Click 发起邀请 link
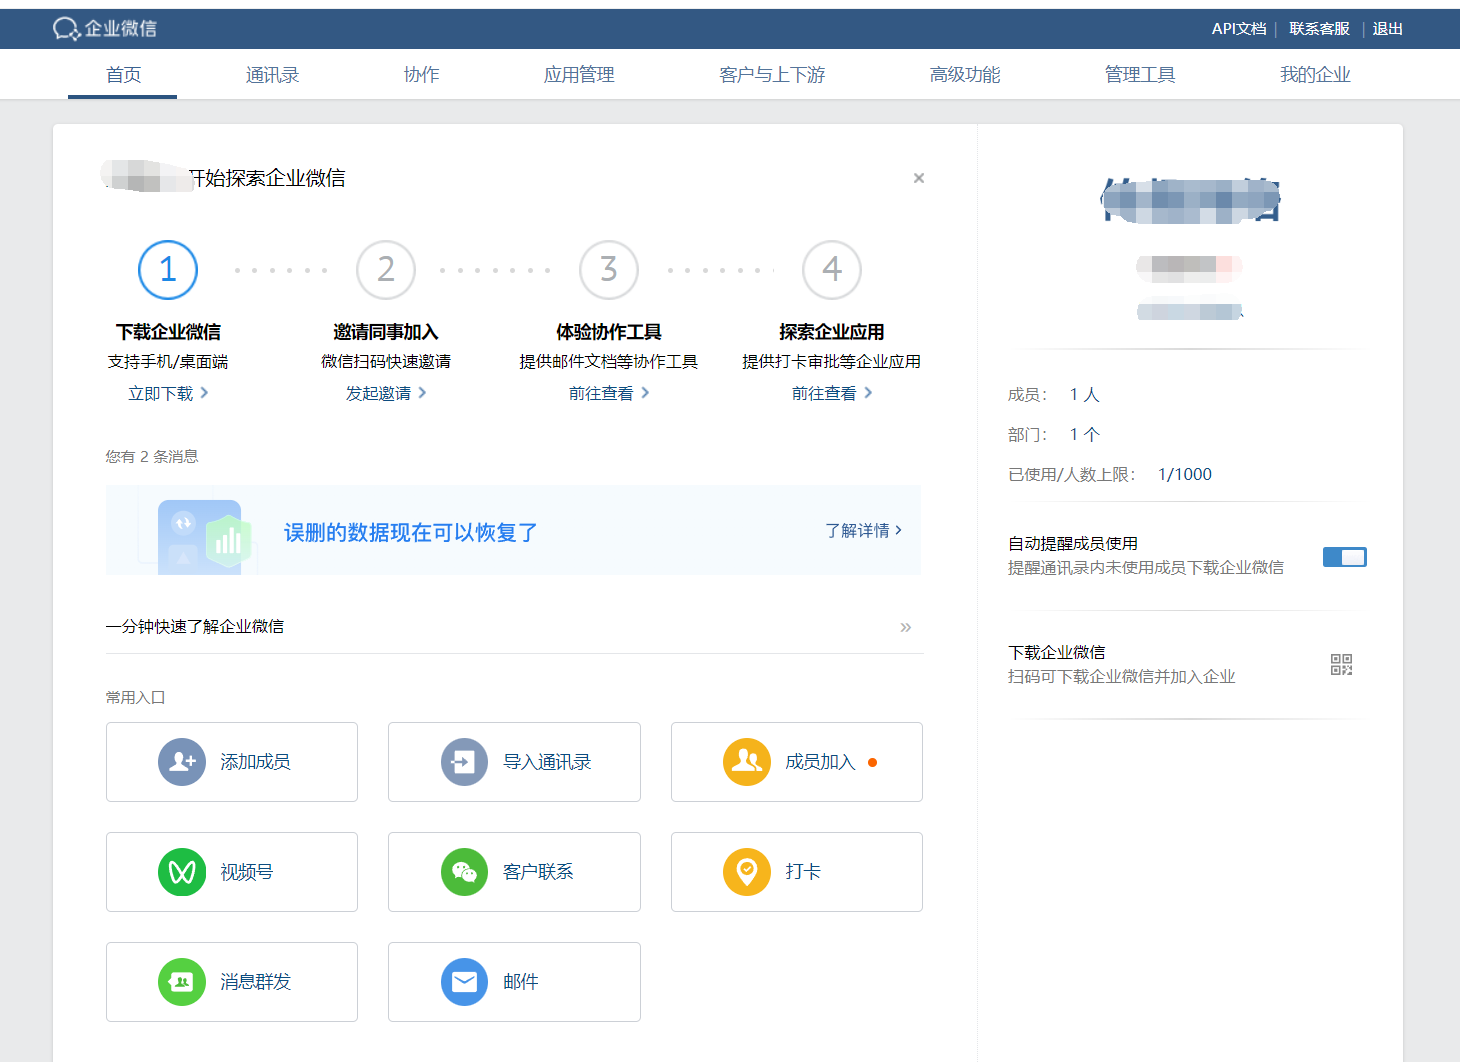The width and height of the screenshot is (1460, 1062). point(378,393)
